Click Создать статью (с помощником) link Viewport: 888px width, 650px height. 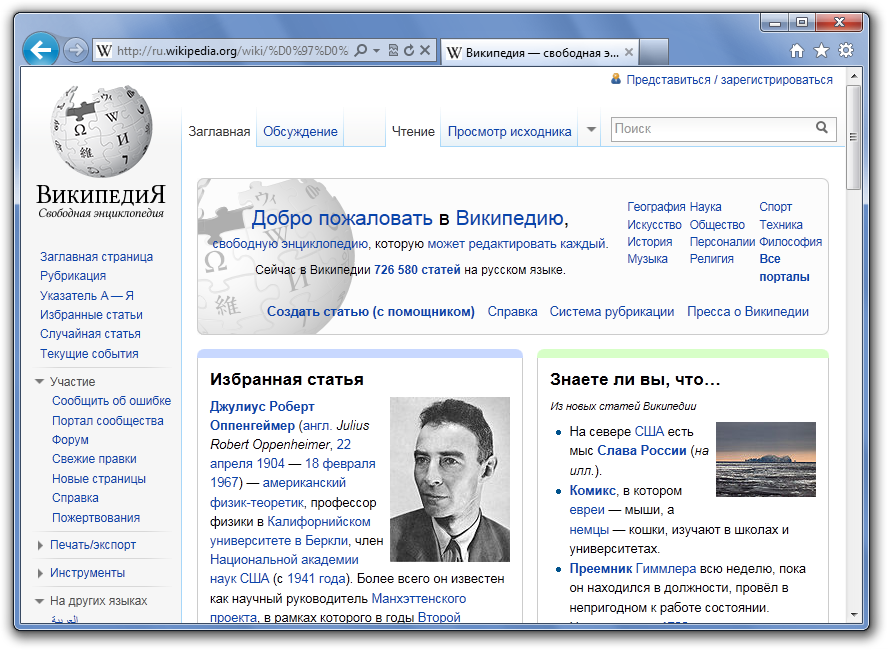point(371,311)
